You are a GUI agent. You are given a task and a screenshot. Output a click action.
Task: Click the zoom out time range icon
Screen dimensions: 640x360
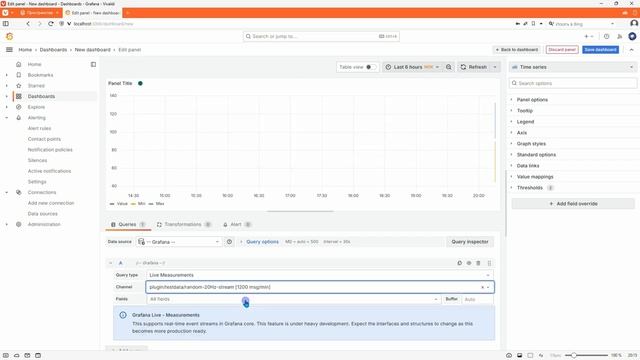[x=449, y=67]
